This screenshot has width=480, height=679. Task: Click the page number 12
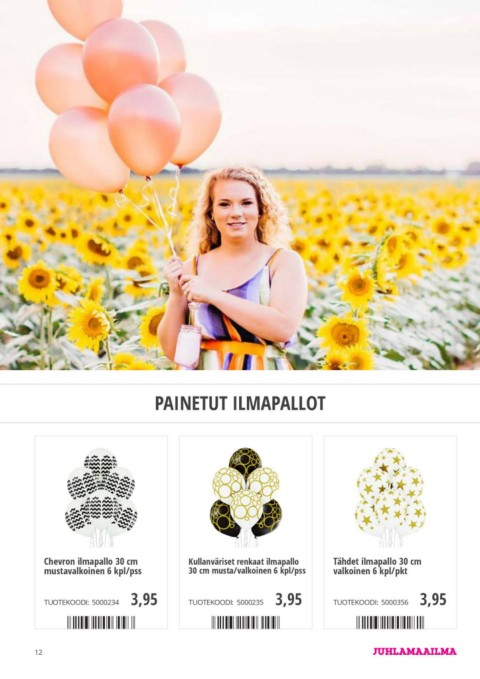[x=39, y=652]
